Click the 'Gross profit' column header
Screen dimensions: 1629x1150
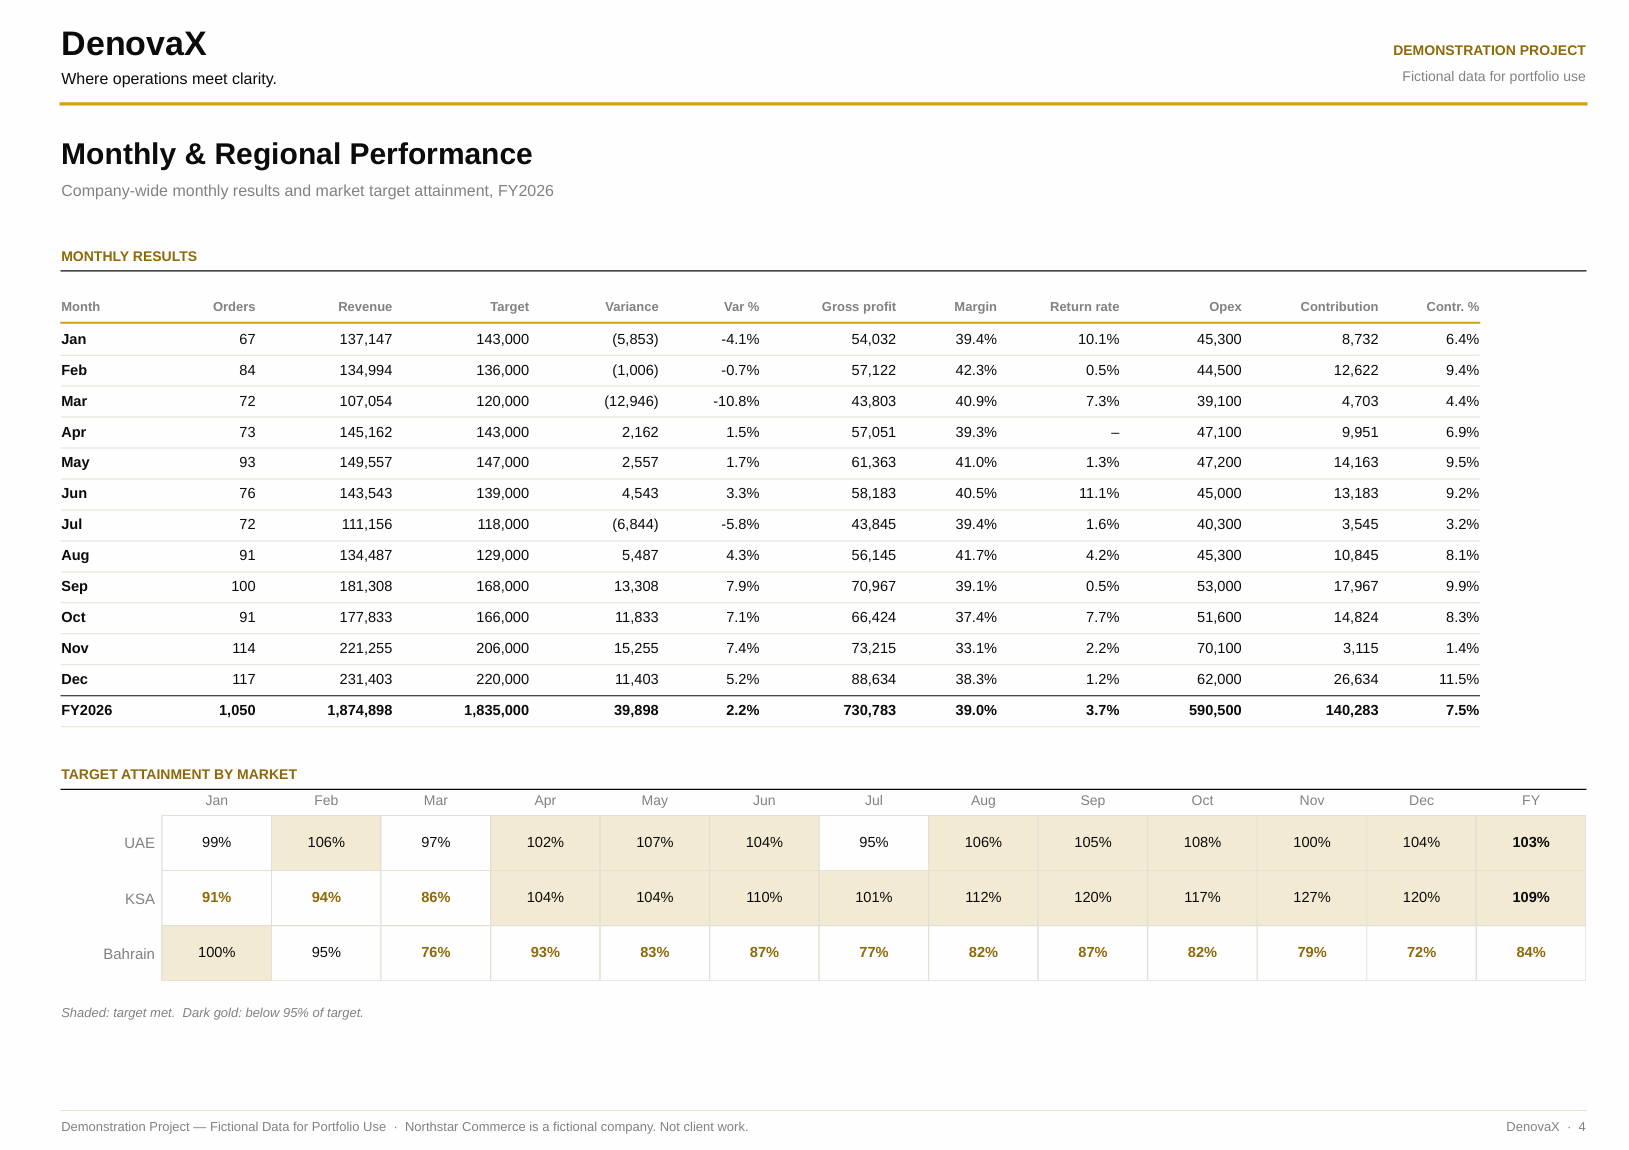click(x=858, y=307)
